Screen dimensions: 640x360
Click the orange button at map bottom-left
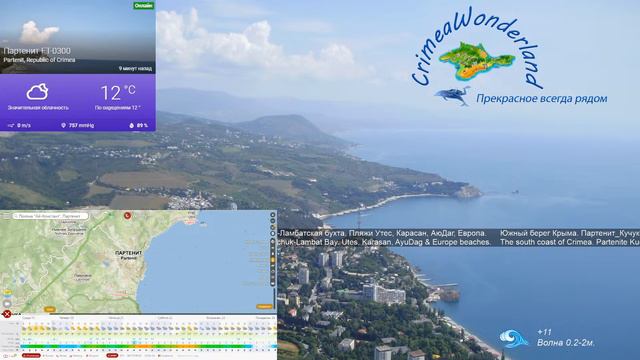(49, 309)
